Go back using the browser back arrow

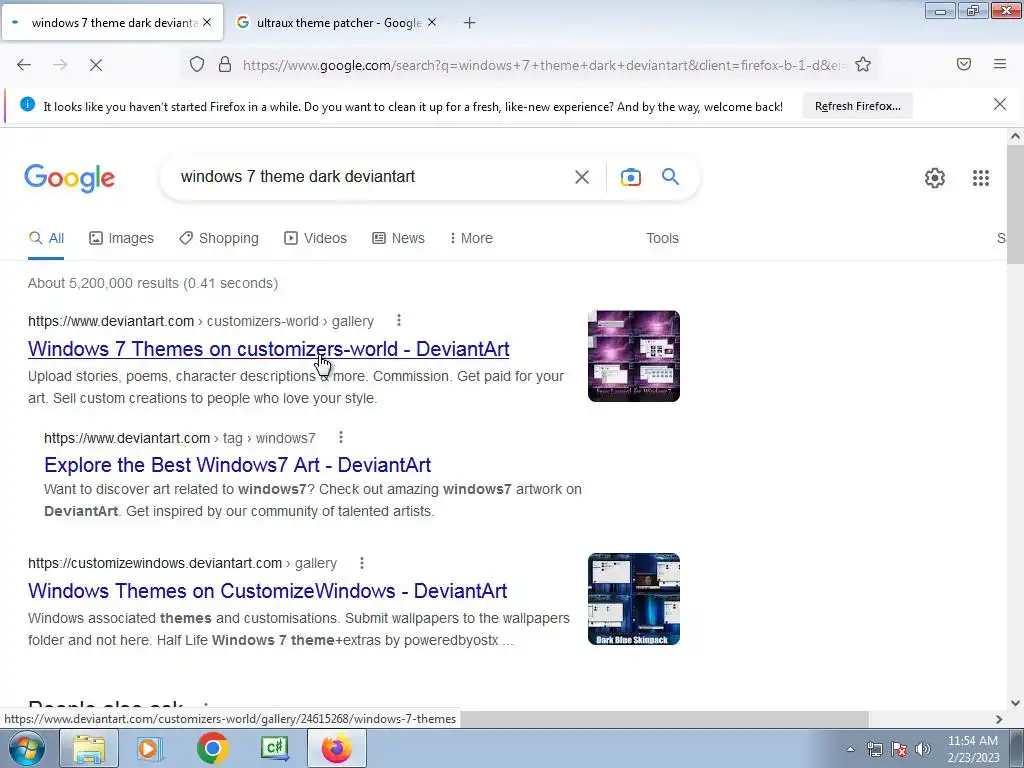(x=24, y=65)
